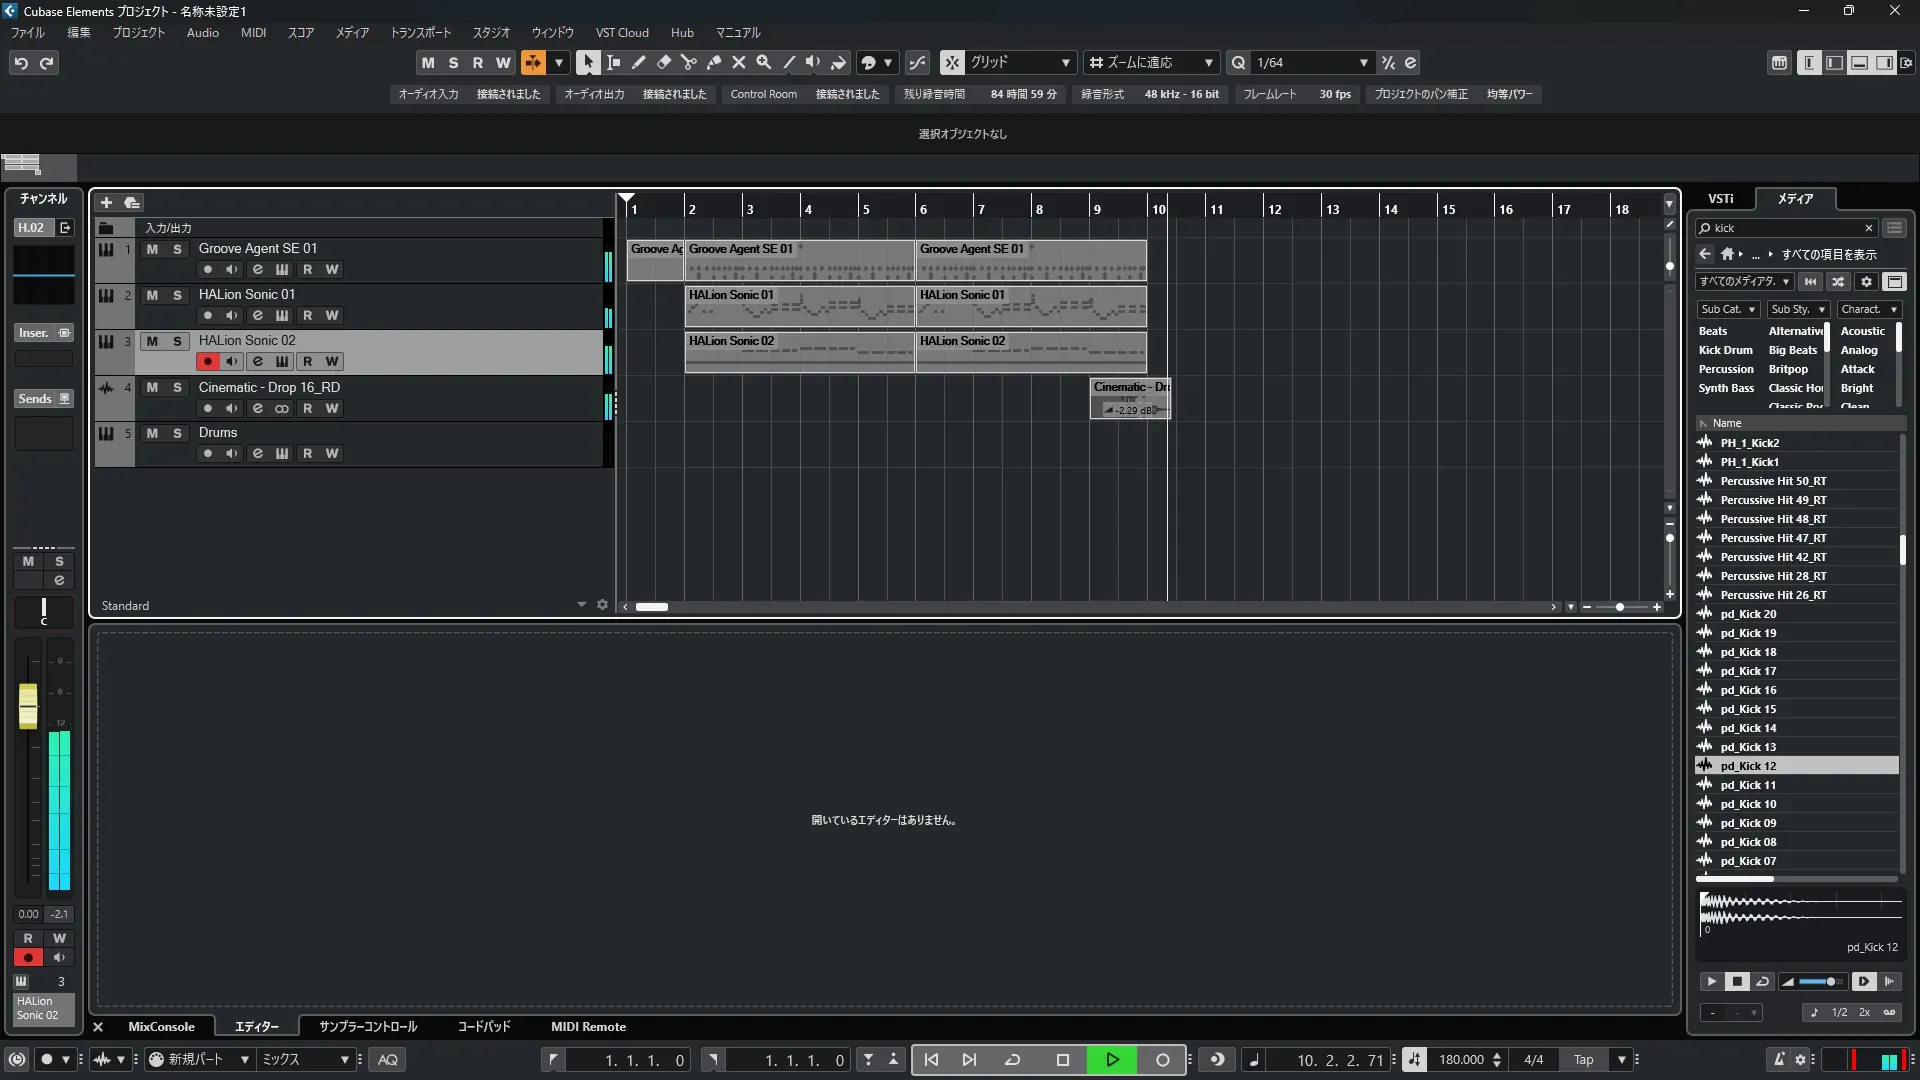Open the MixConsole lower zone tab
1920x1080 pixels.
[x=161, y=1026]
